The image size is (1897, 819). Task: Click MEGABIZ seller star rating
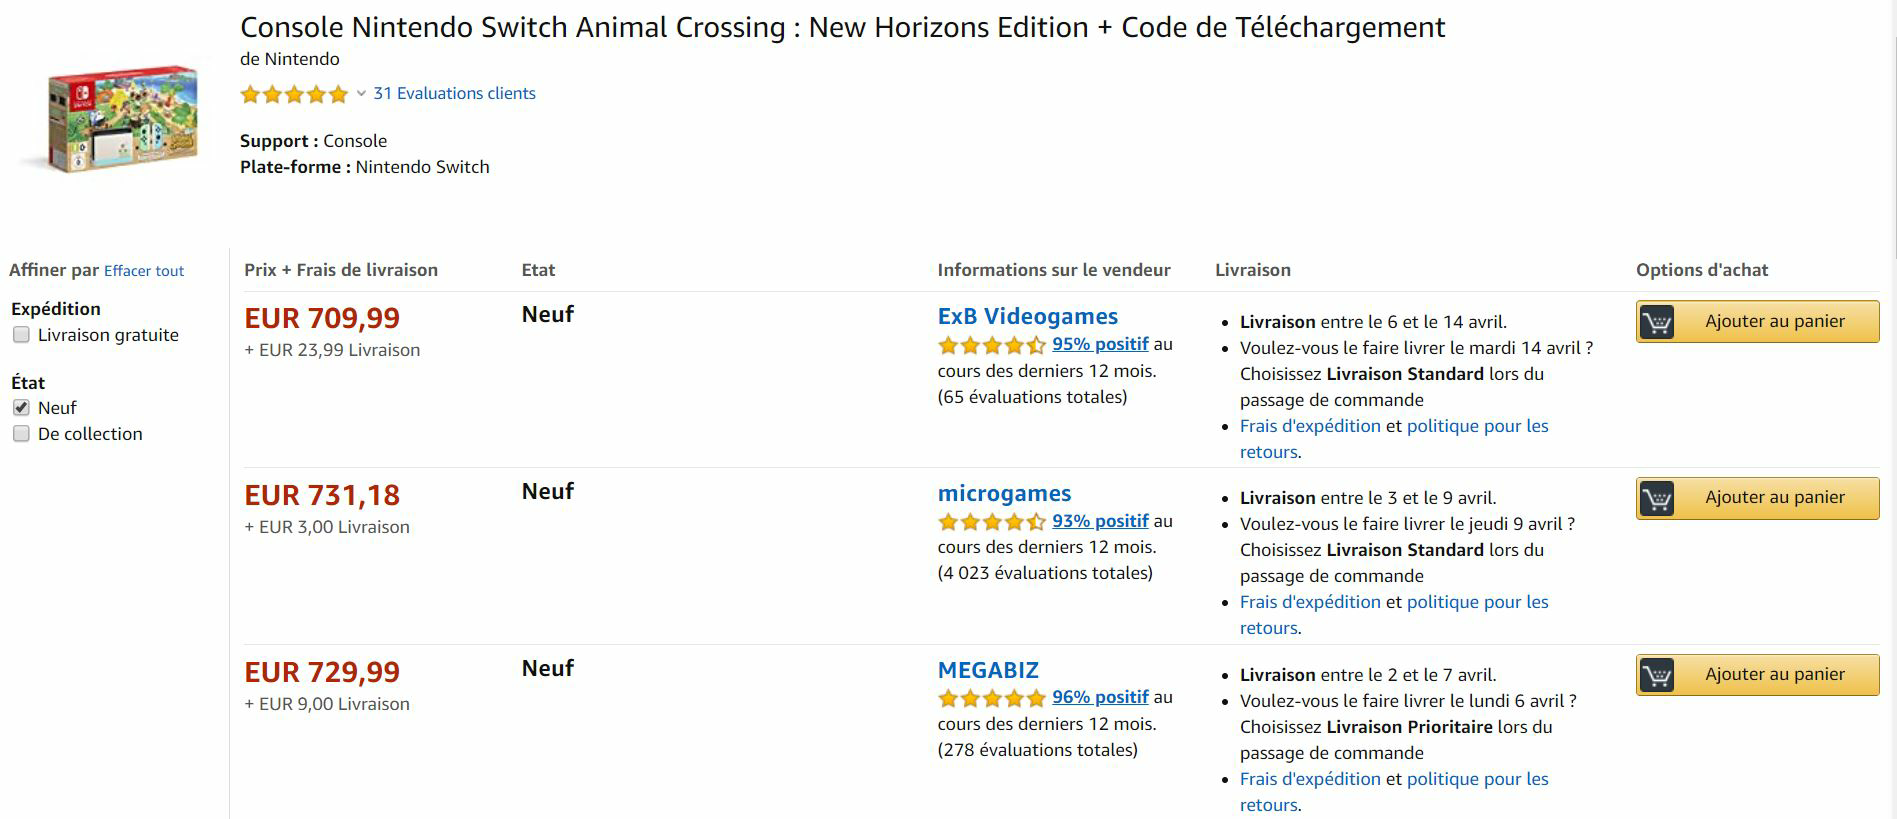pyautogui.click(x=991, y=699)
